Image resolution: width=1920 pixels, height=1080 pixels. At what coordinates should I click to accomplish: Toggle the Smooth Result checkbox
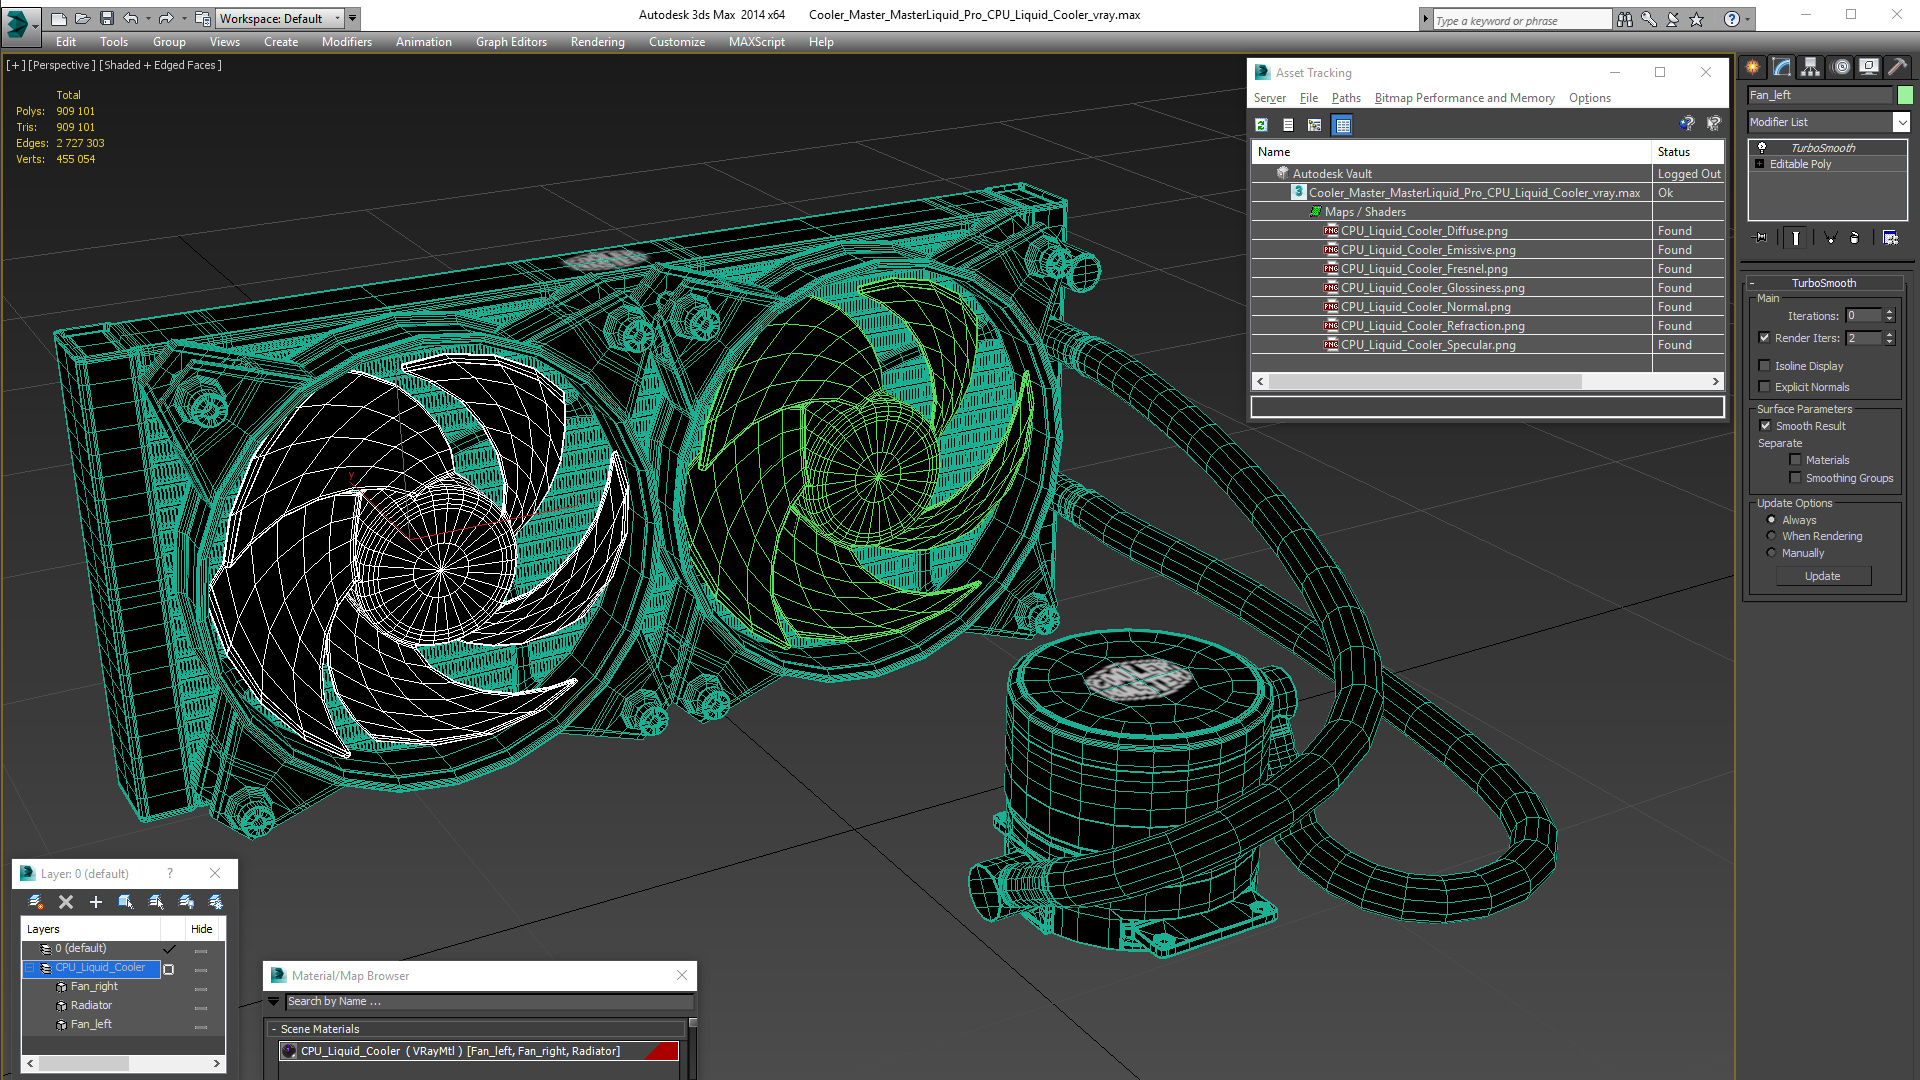1766,426
